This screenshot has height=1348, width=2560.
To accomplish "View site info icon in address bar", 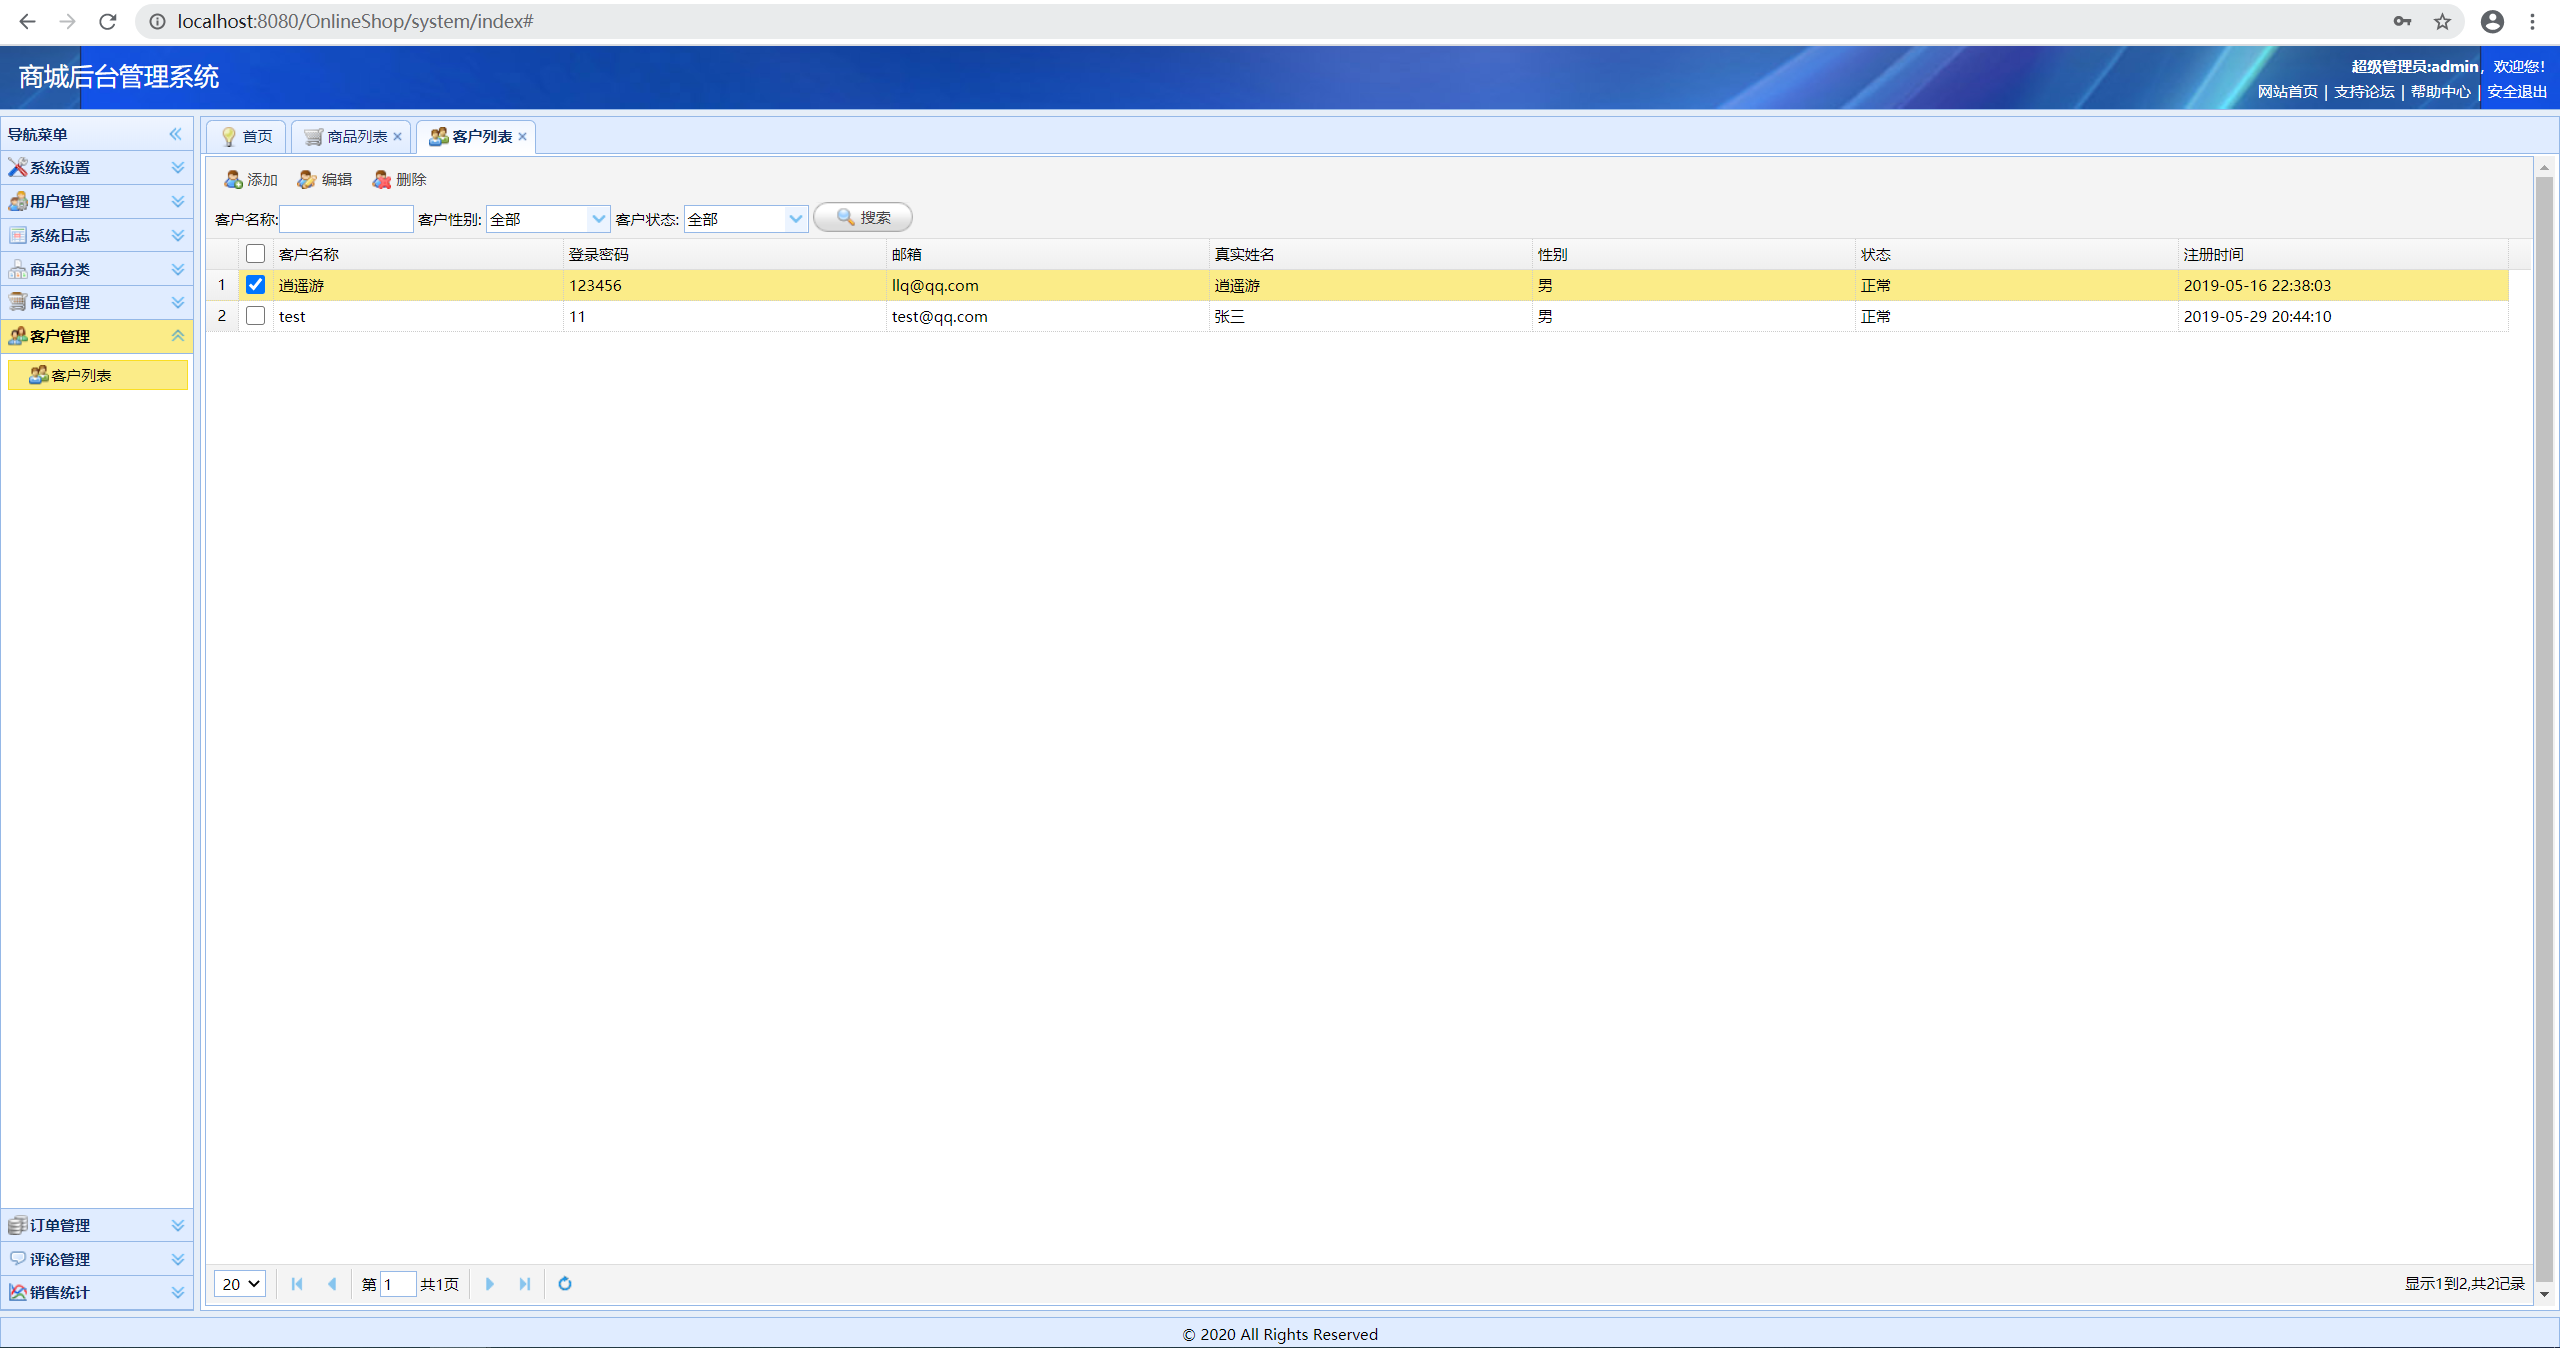I will (157, 21).
